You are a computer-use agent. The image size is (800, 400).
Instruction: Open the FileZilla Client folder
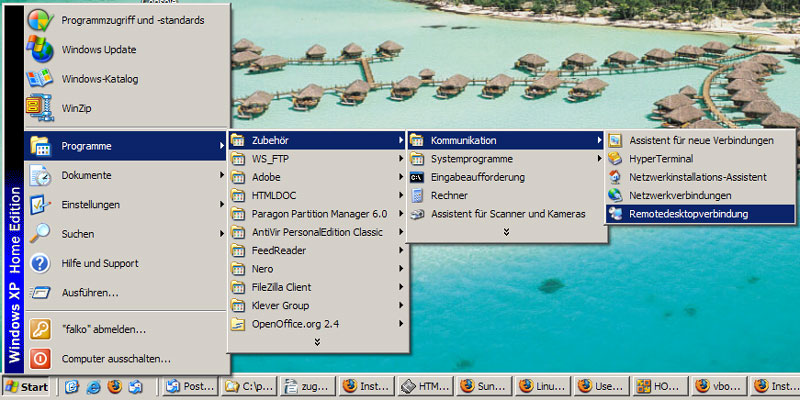[317, 287]
